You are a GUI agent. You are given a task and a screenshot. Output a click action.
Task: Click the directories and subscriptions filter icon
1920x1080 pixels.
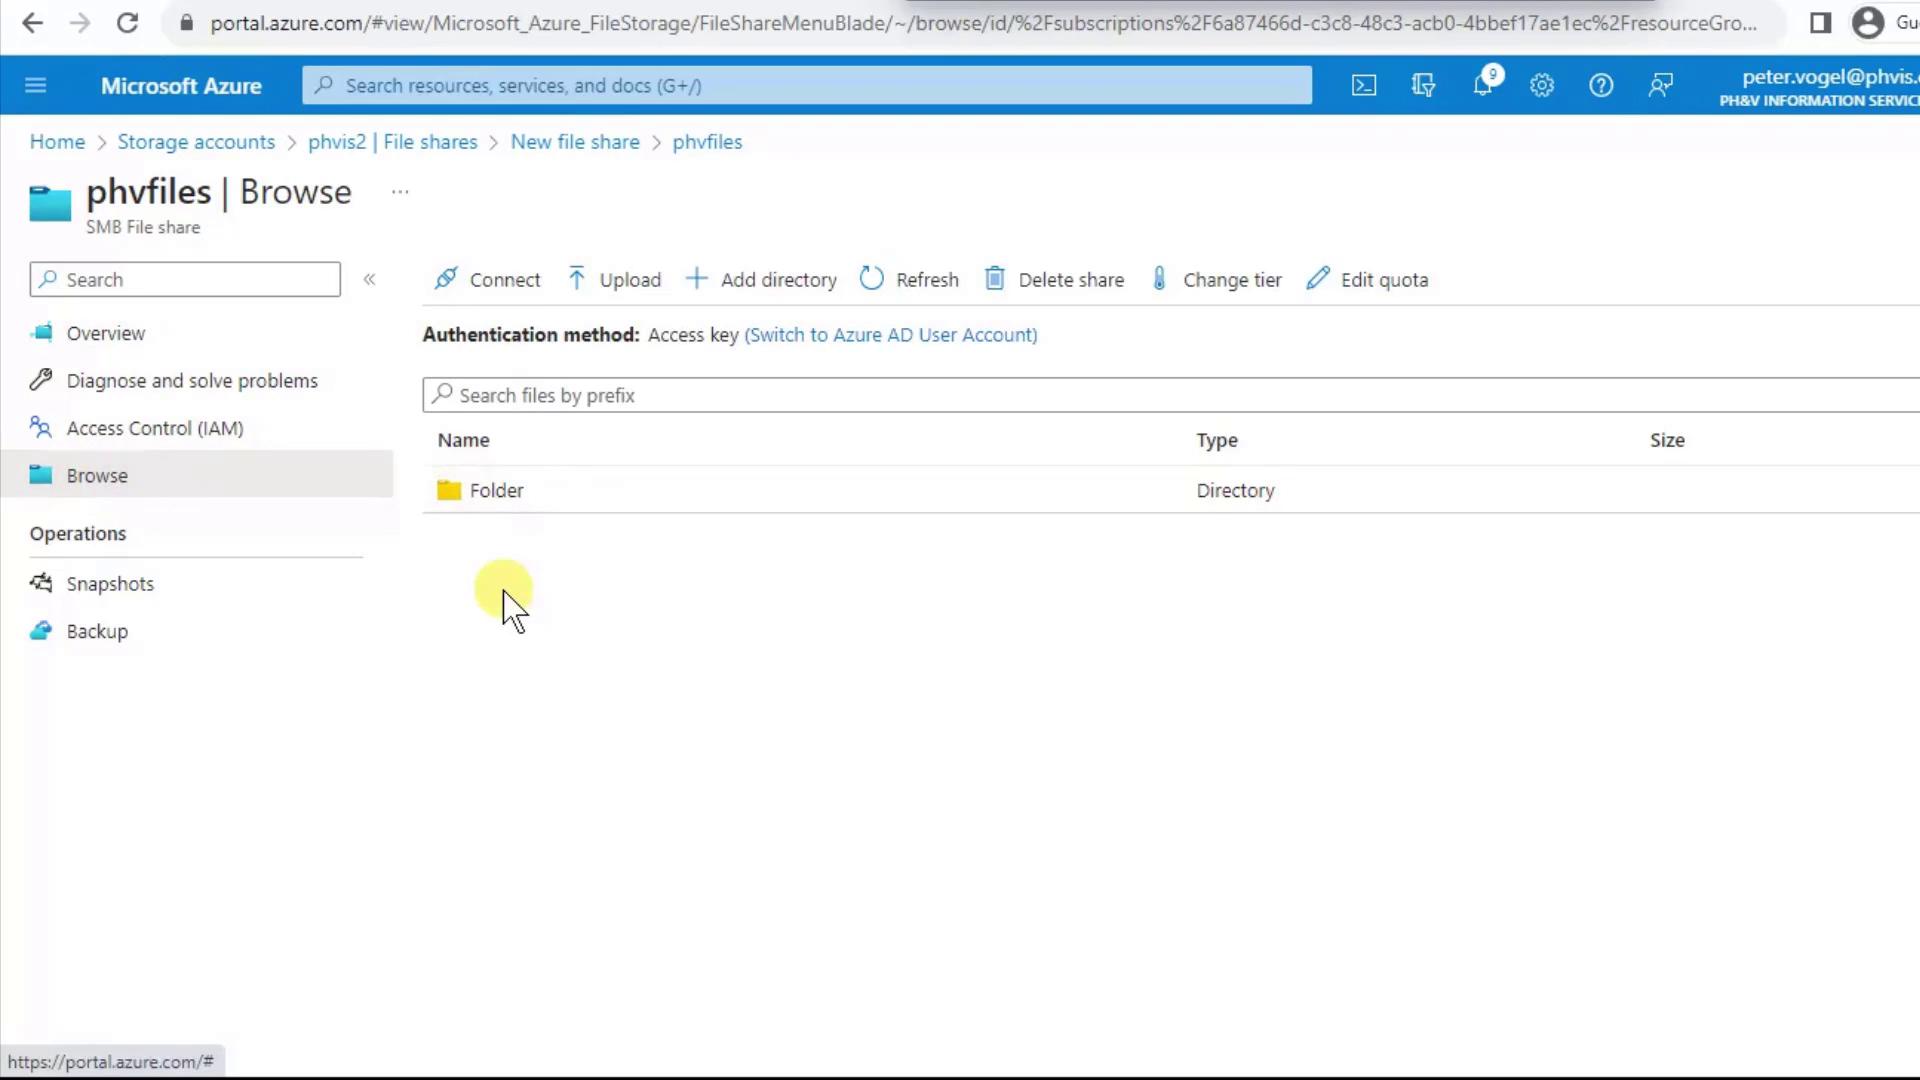pos(1423,86)
